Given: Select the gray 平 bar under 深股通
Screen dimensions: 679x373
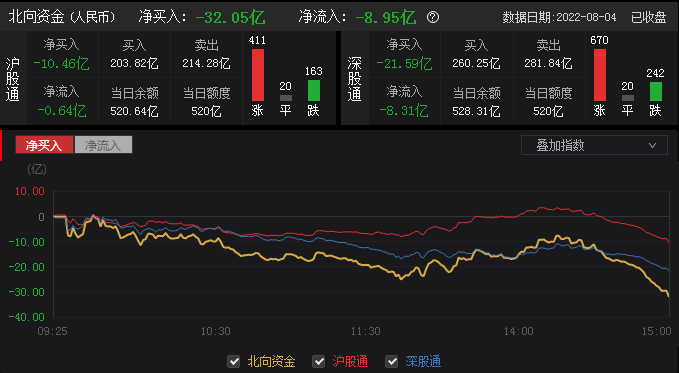Looking at the screenshot, I should (627, 98).
